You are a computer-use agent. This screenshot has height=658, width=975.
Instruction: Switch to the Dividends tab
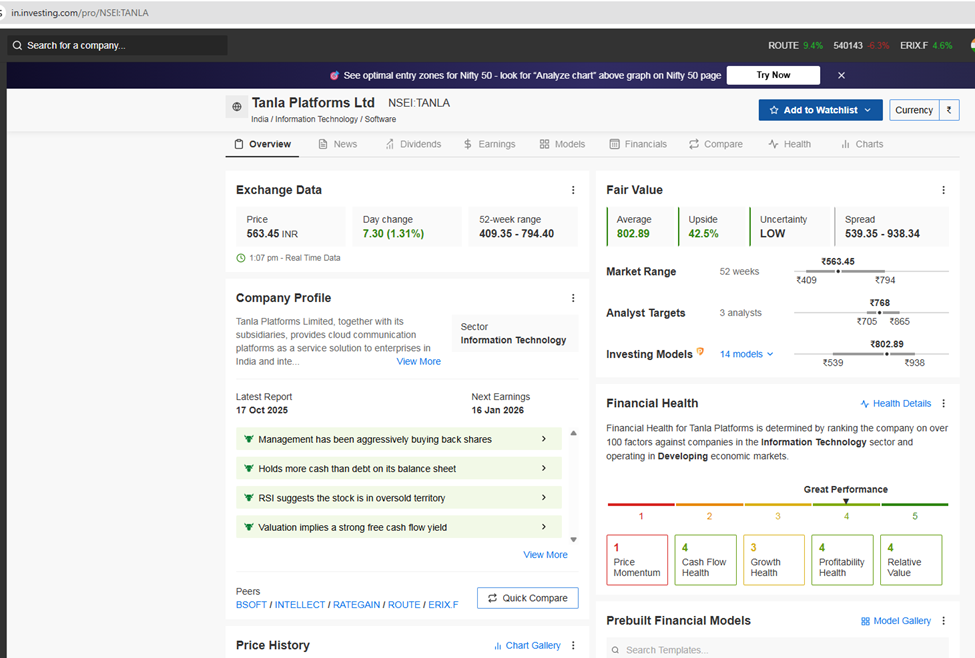point(413,144)
